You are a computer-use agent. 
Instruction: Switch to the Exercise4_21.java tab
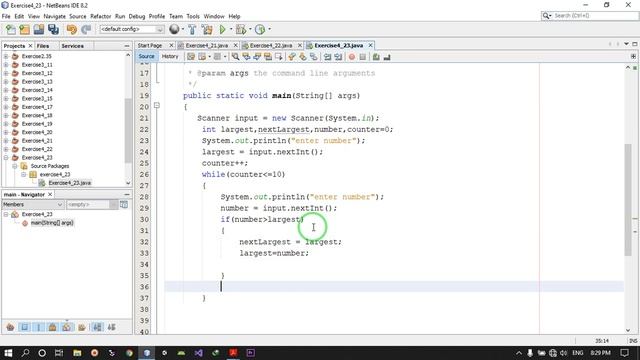tap(207, 45)
